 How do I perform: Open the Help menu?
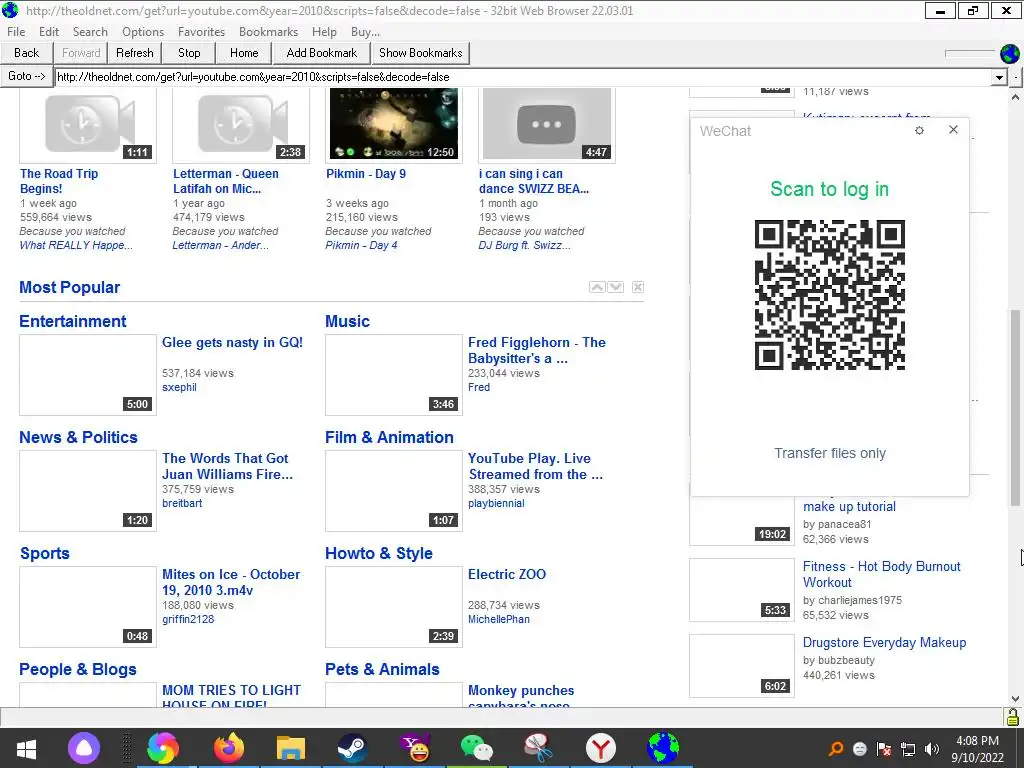point(324,32)
